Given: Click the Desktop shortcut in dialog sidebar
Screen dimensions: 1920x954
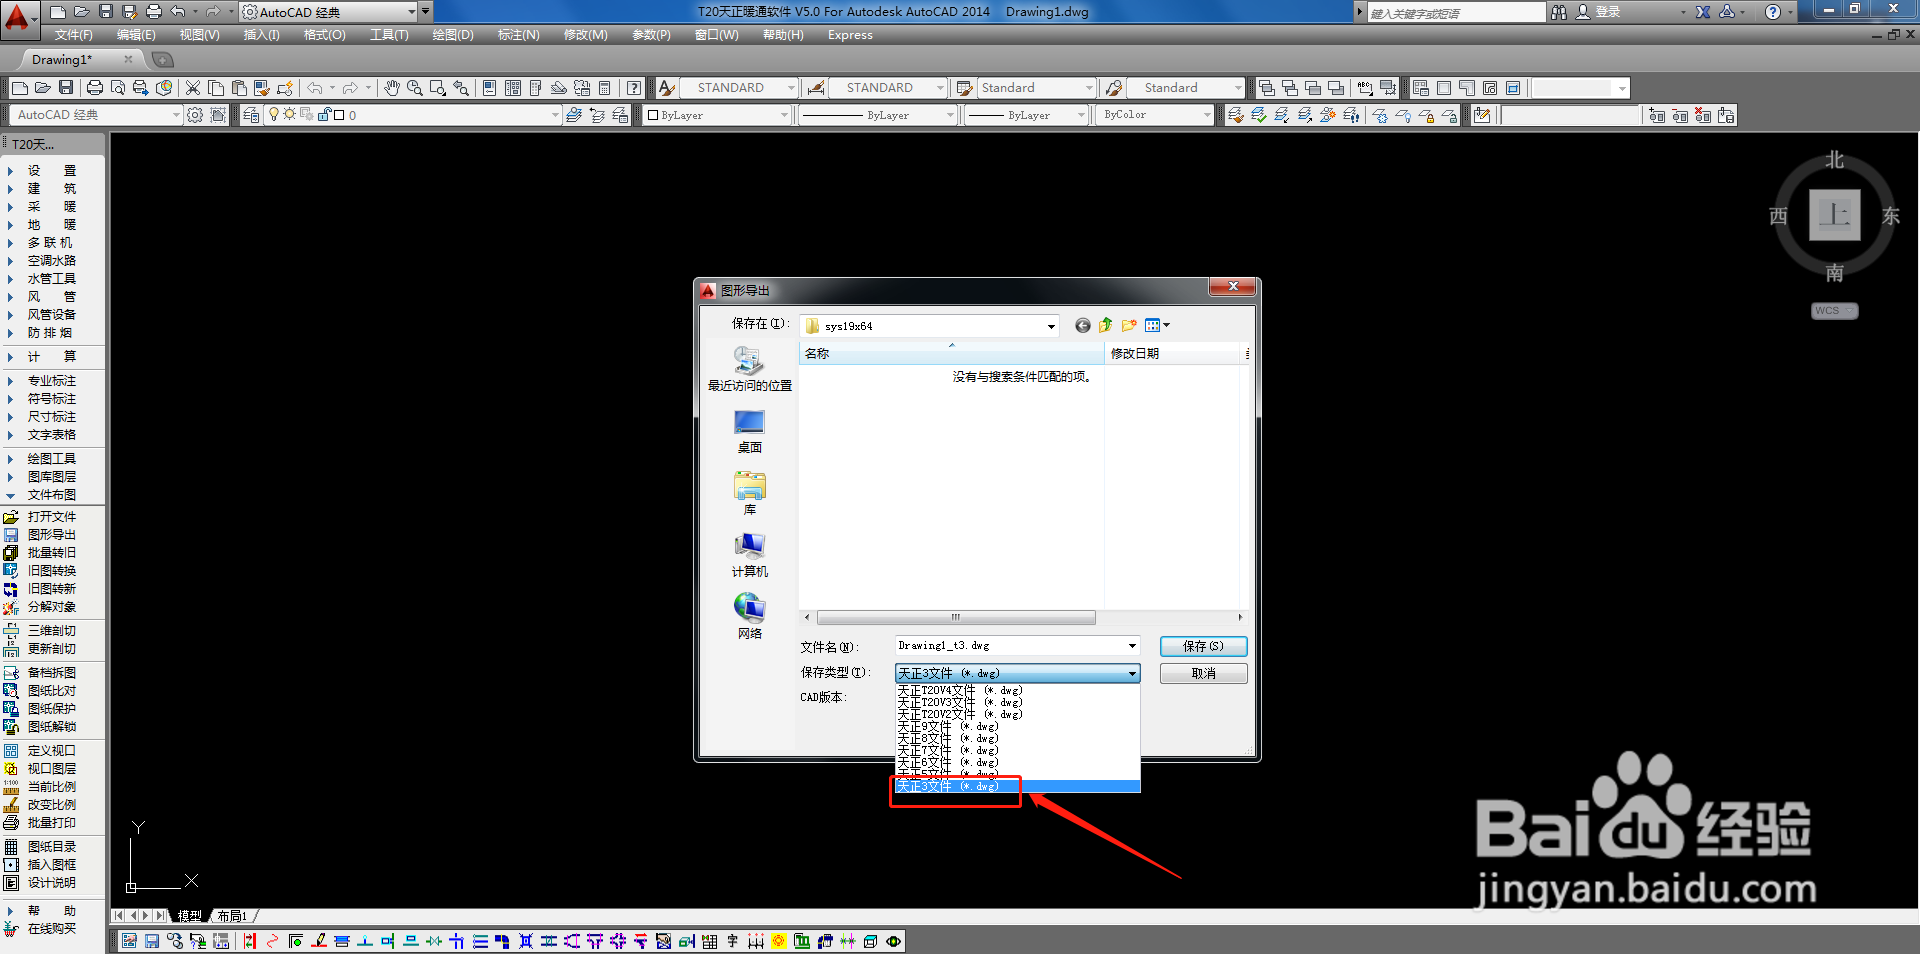Looking at the screenshot, I should tap(750, 431).
